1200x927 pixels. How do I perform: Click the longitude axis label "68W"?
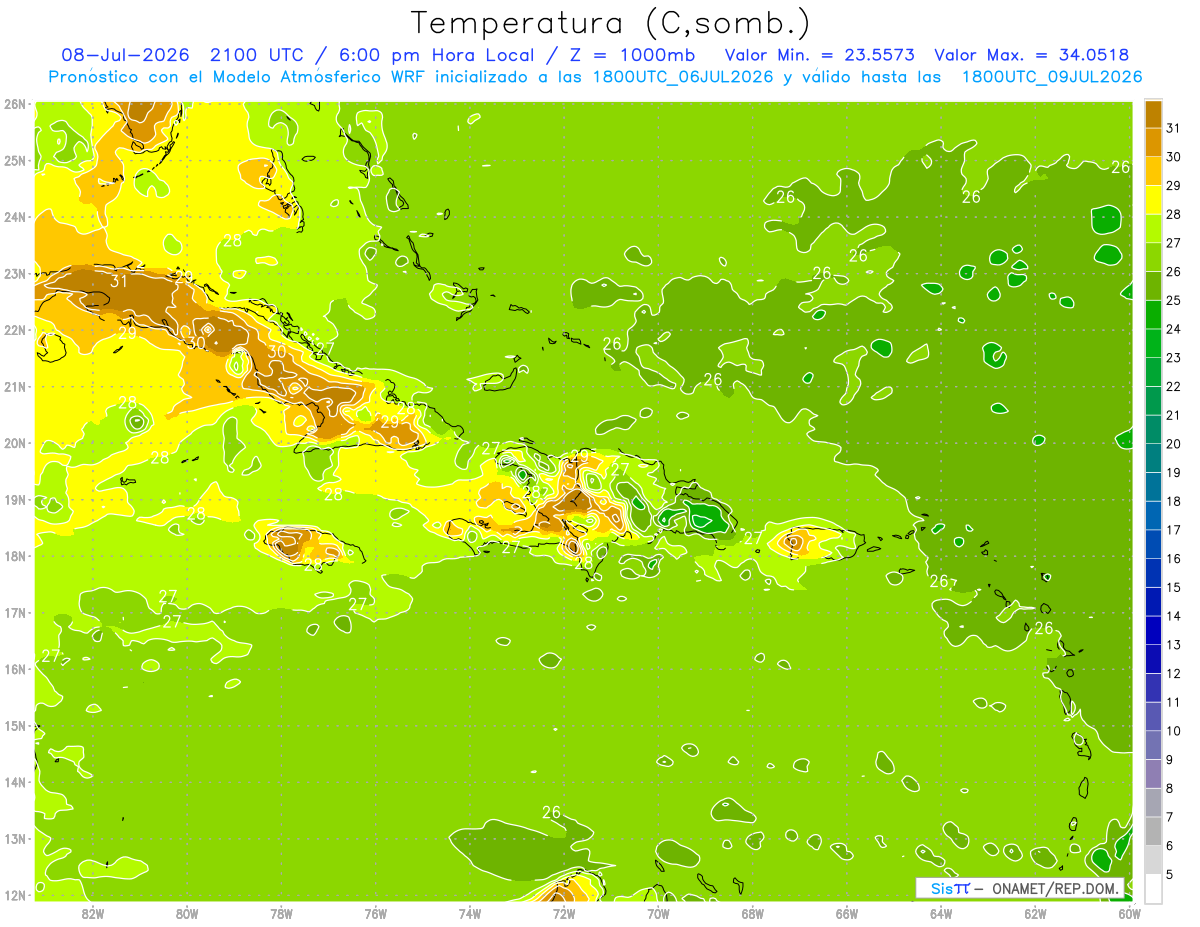pyautogui.click(x=753, y=912)
